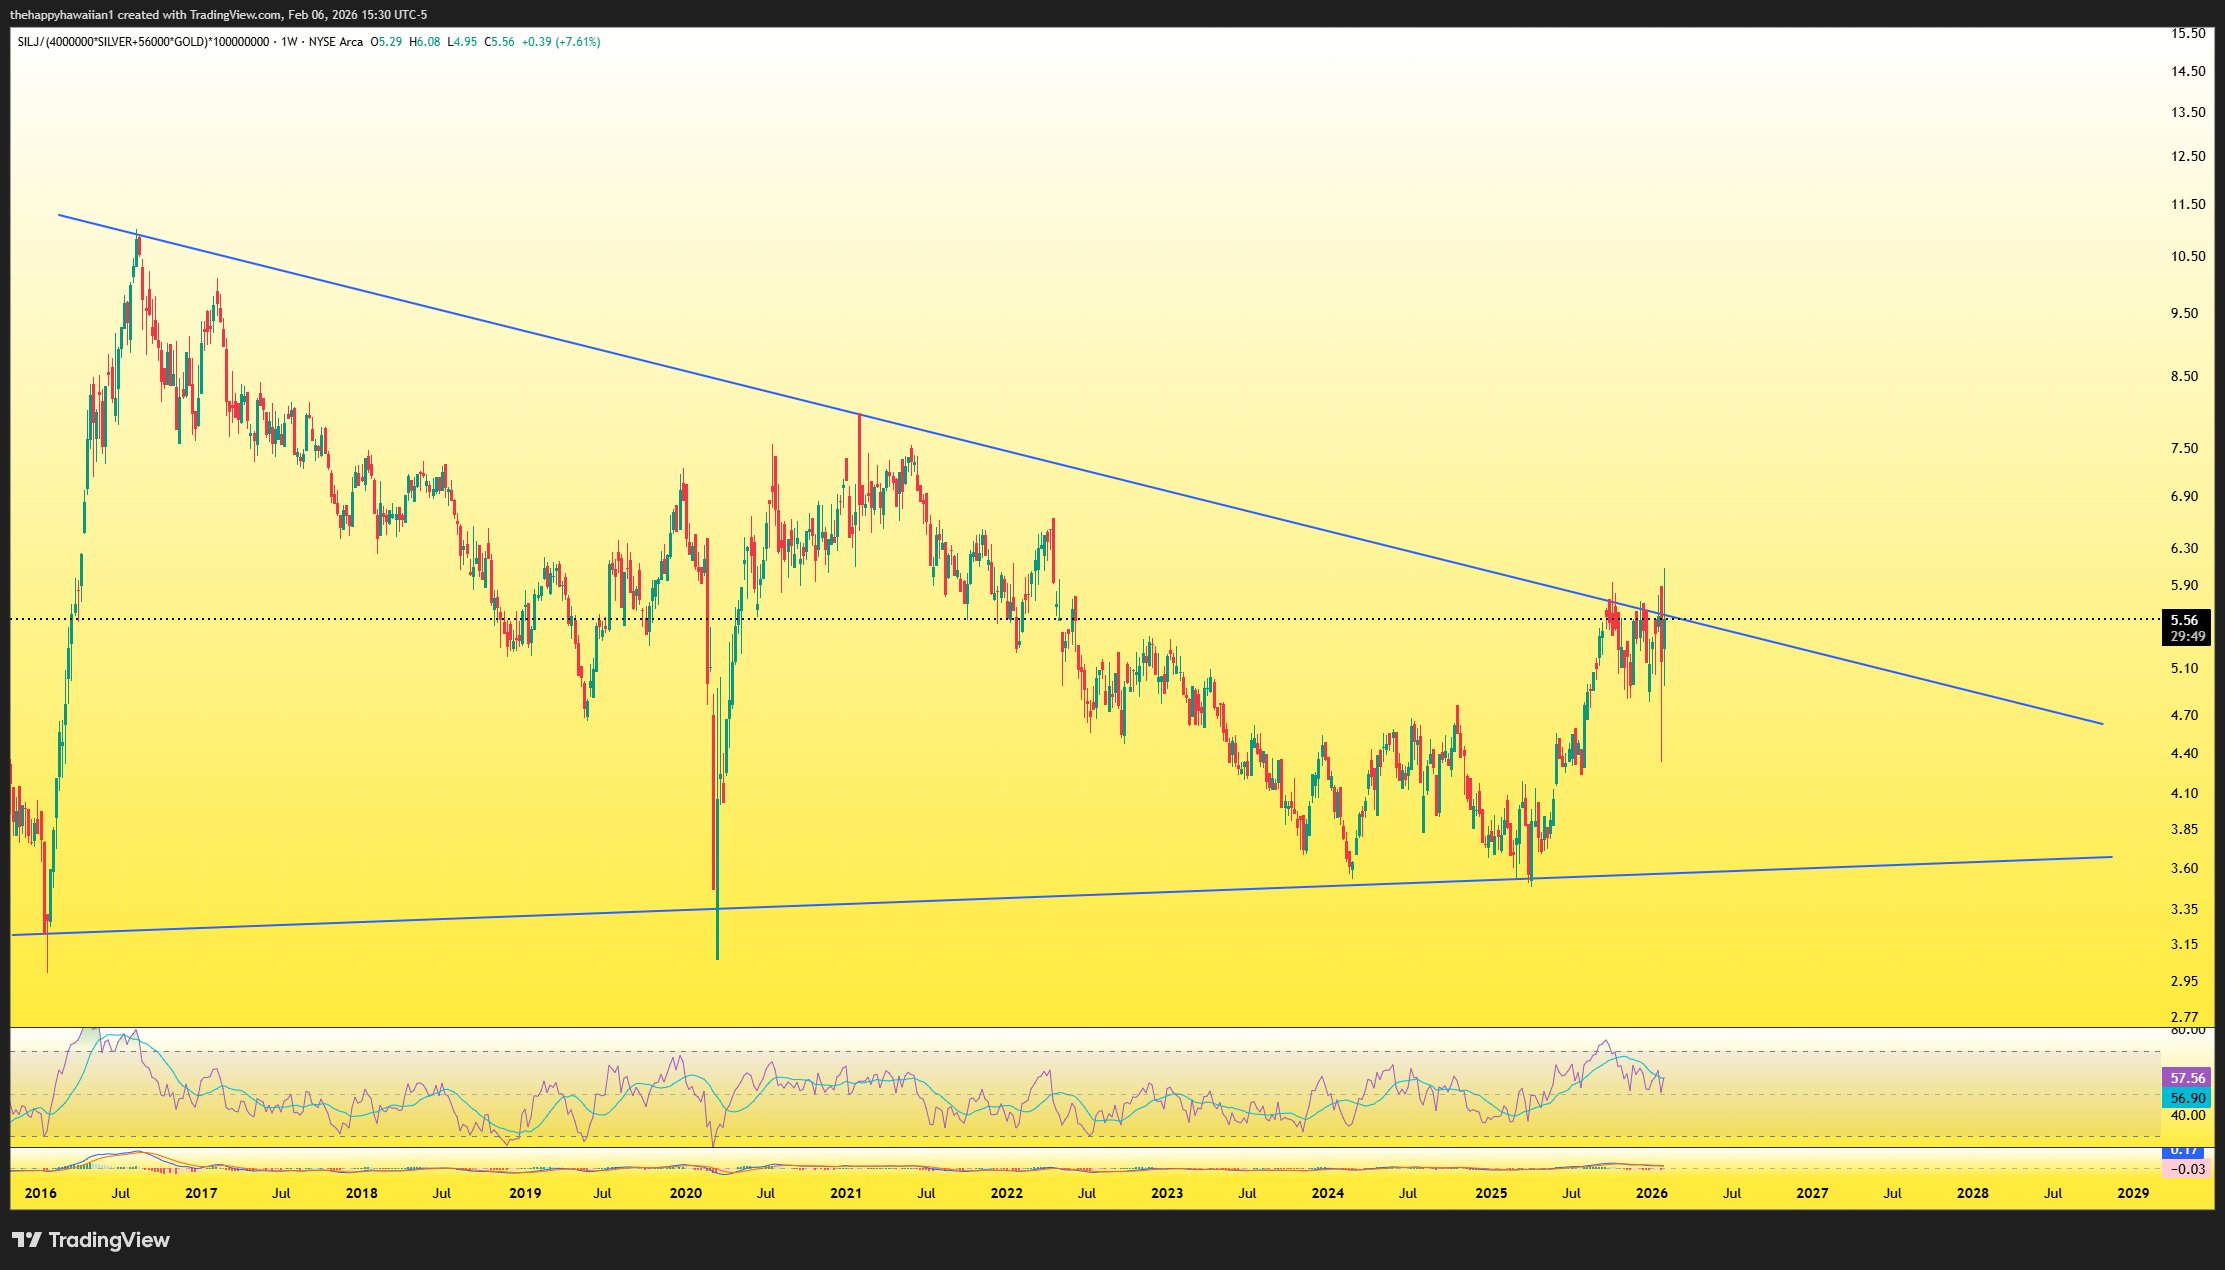Click the 2020 label on time axis
The width and height of the screenshot is (2225, 1270).
click(685, 1193)
